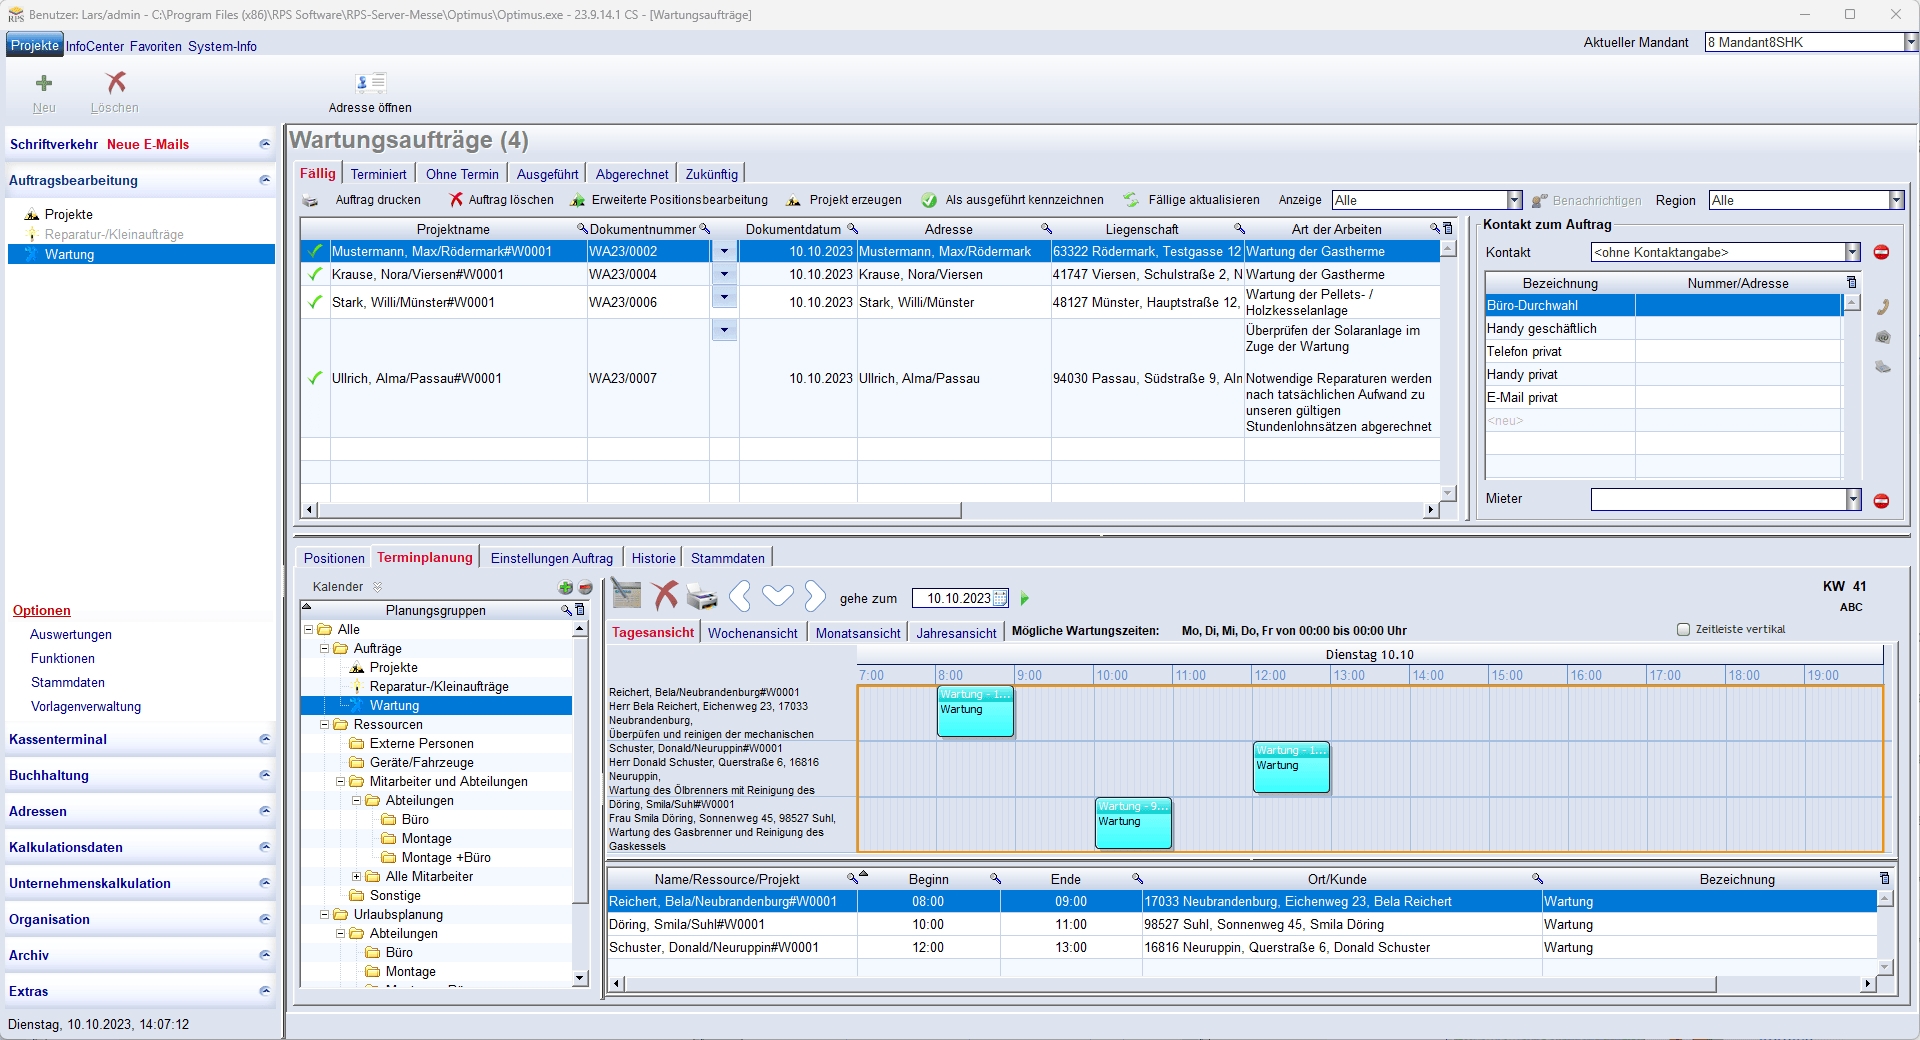This screenshot has height=1040, width=1920.
Task: Open the Kontakt dropdown list
Action: pos(1852,253)
